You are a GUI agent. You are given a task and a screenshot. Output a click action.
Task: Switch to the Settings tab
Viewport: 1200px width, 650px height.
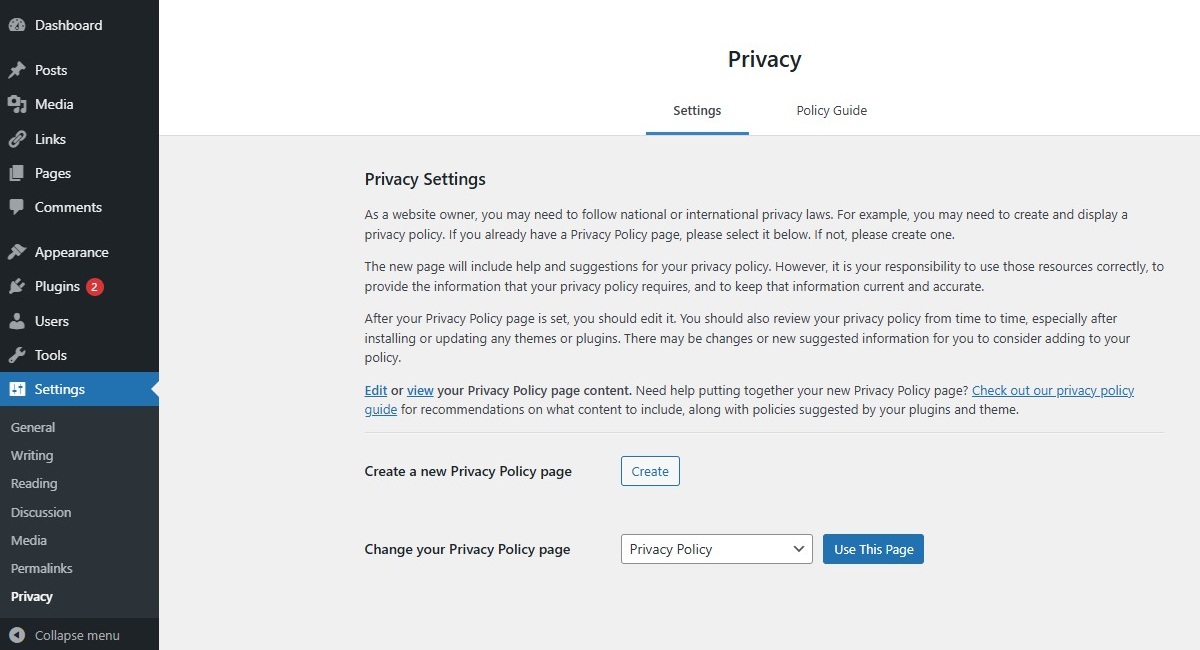point(697,111)
